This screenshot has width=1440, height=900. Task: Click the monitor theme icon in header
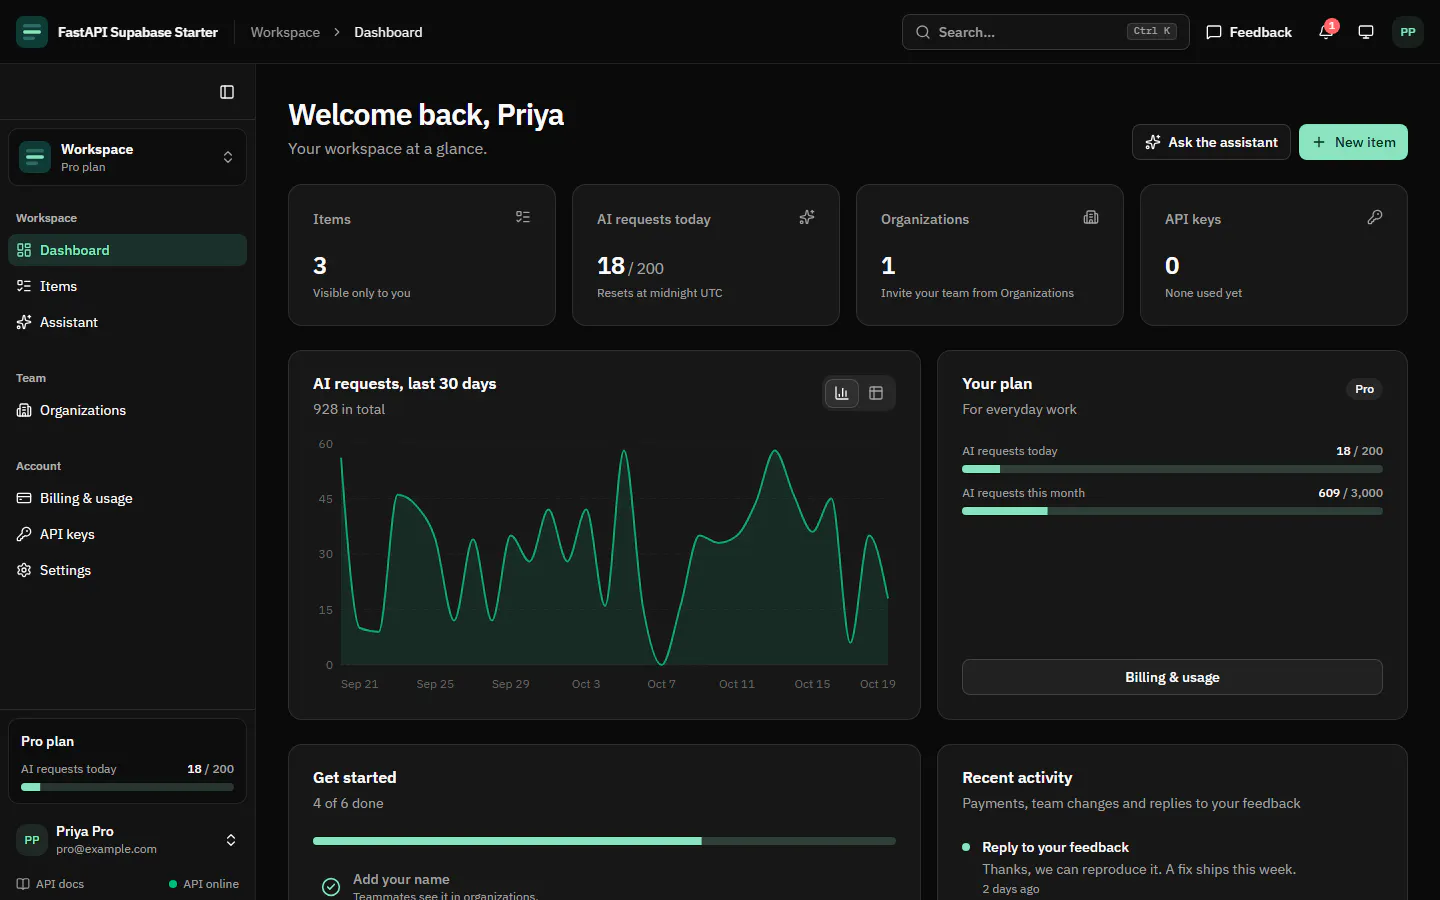tap(1366, 32)
